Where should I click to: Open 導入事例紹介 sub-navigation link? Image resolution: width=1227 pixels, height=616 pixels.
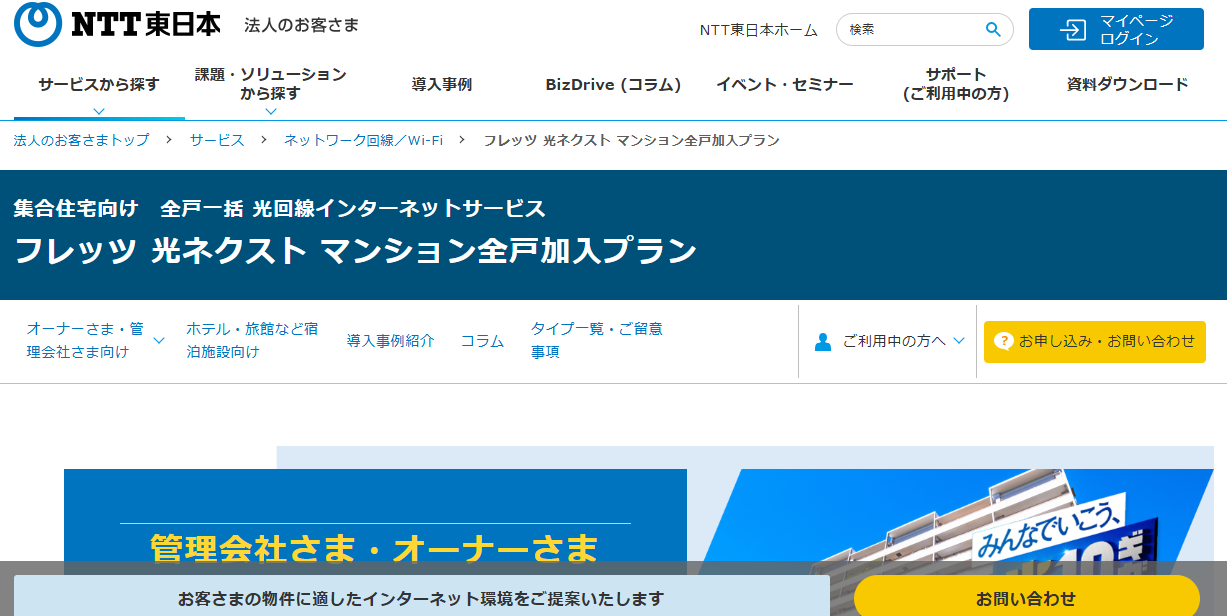(391, 341)
